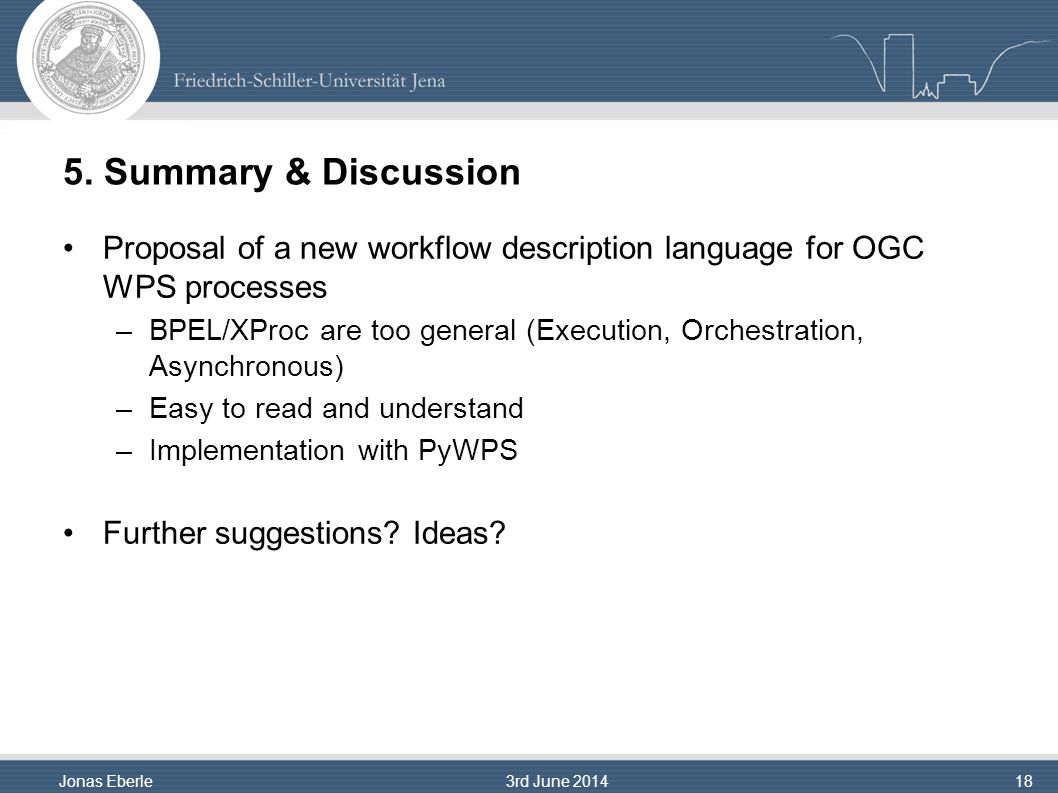Click the 'Easy to read and understand' line
This screenshot has width=1058, height=793.
click(x=336, y=408)
